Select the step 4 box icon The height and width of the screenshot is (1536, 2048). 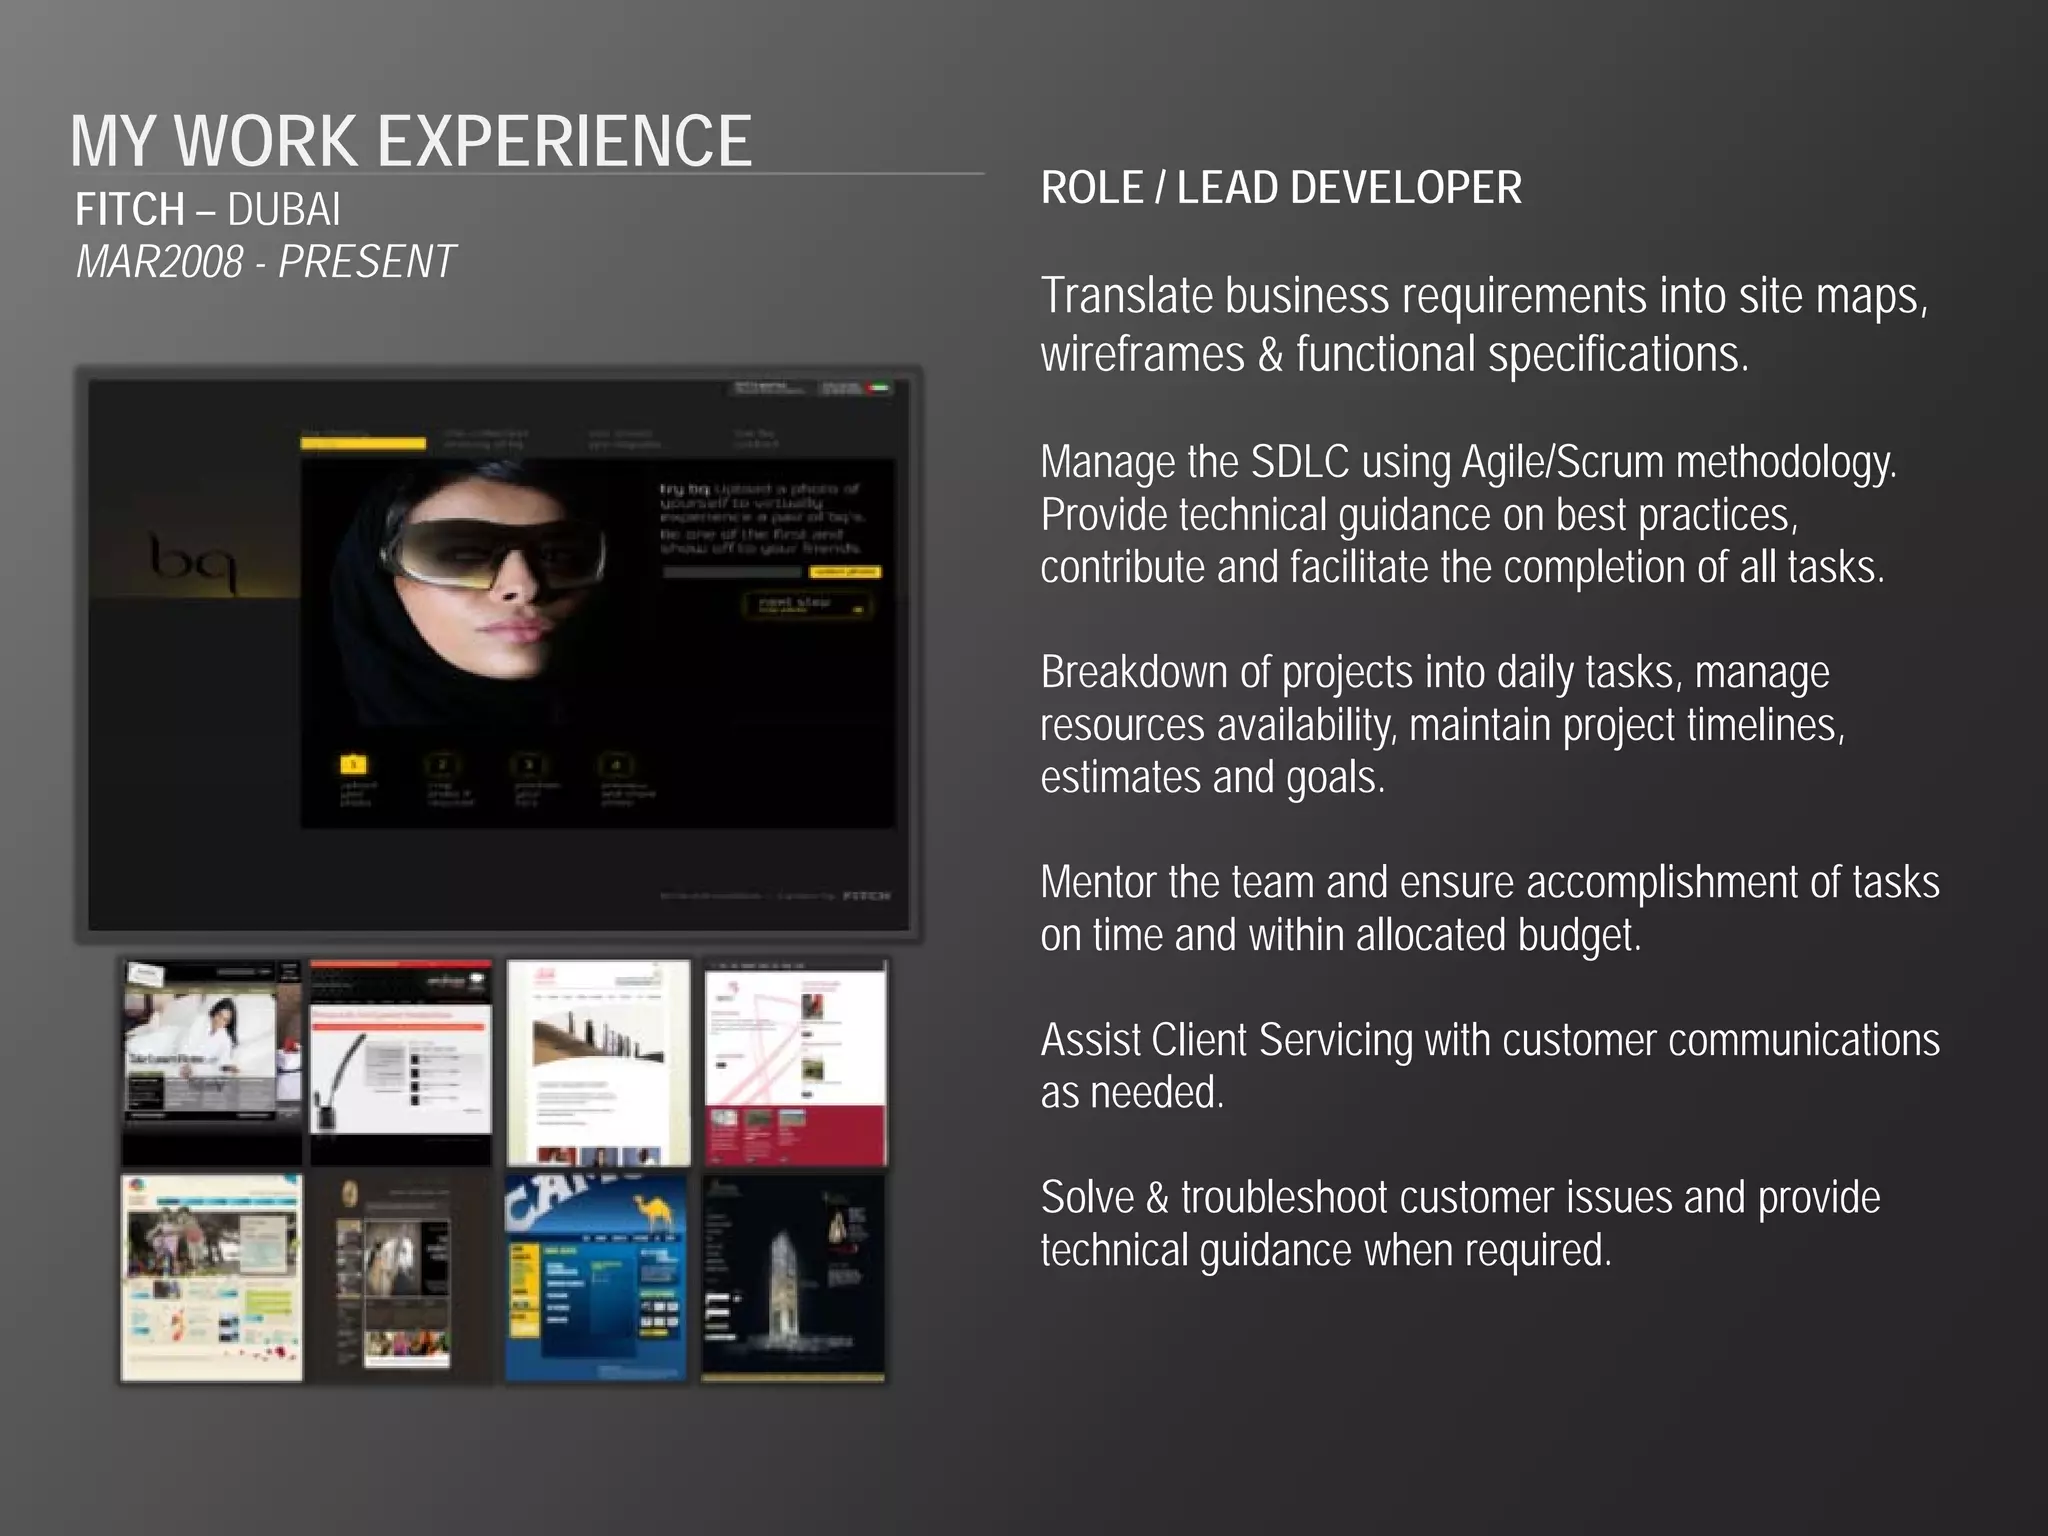[615, 765]
